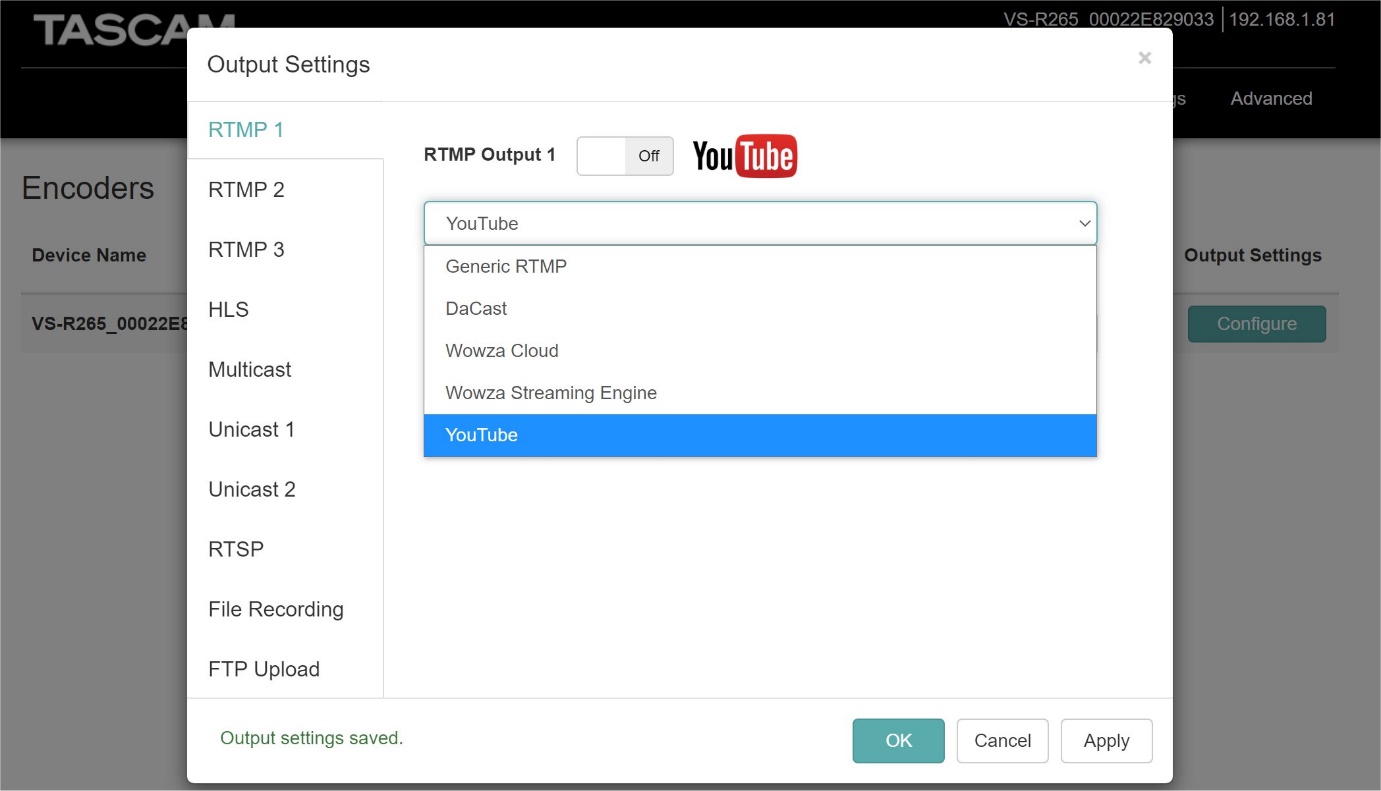The width and height of the screenshot is (1381, 791).
Task: Select the highlighted YouTube option
Action: point(482,435)
